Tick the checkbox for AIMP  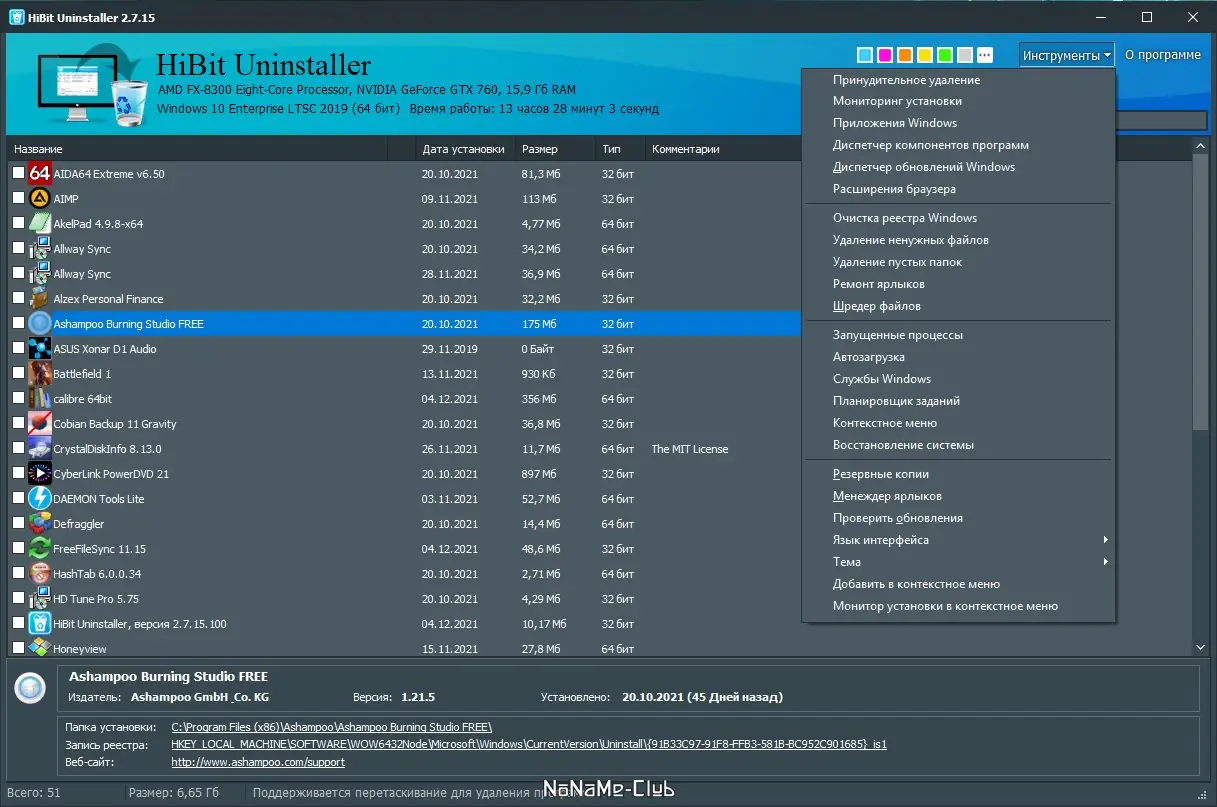click(18, 198)
